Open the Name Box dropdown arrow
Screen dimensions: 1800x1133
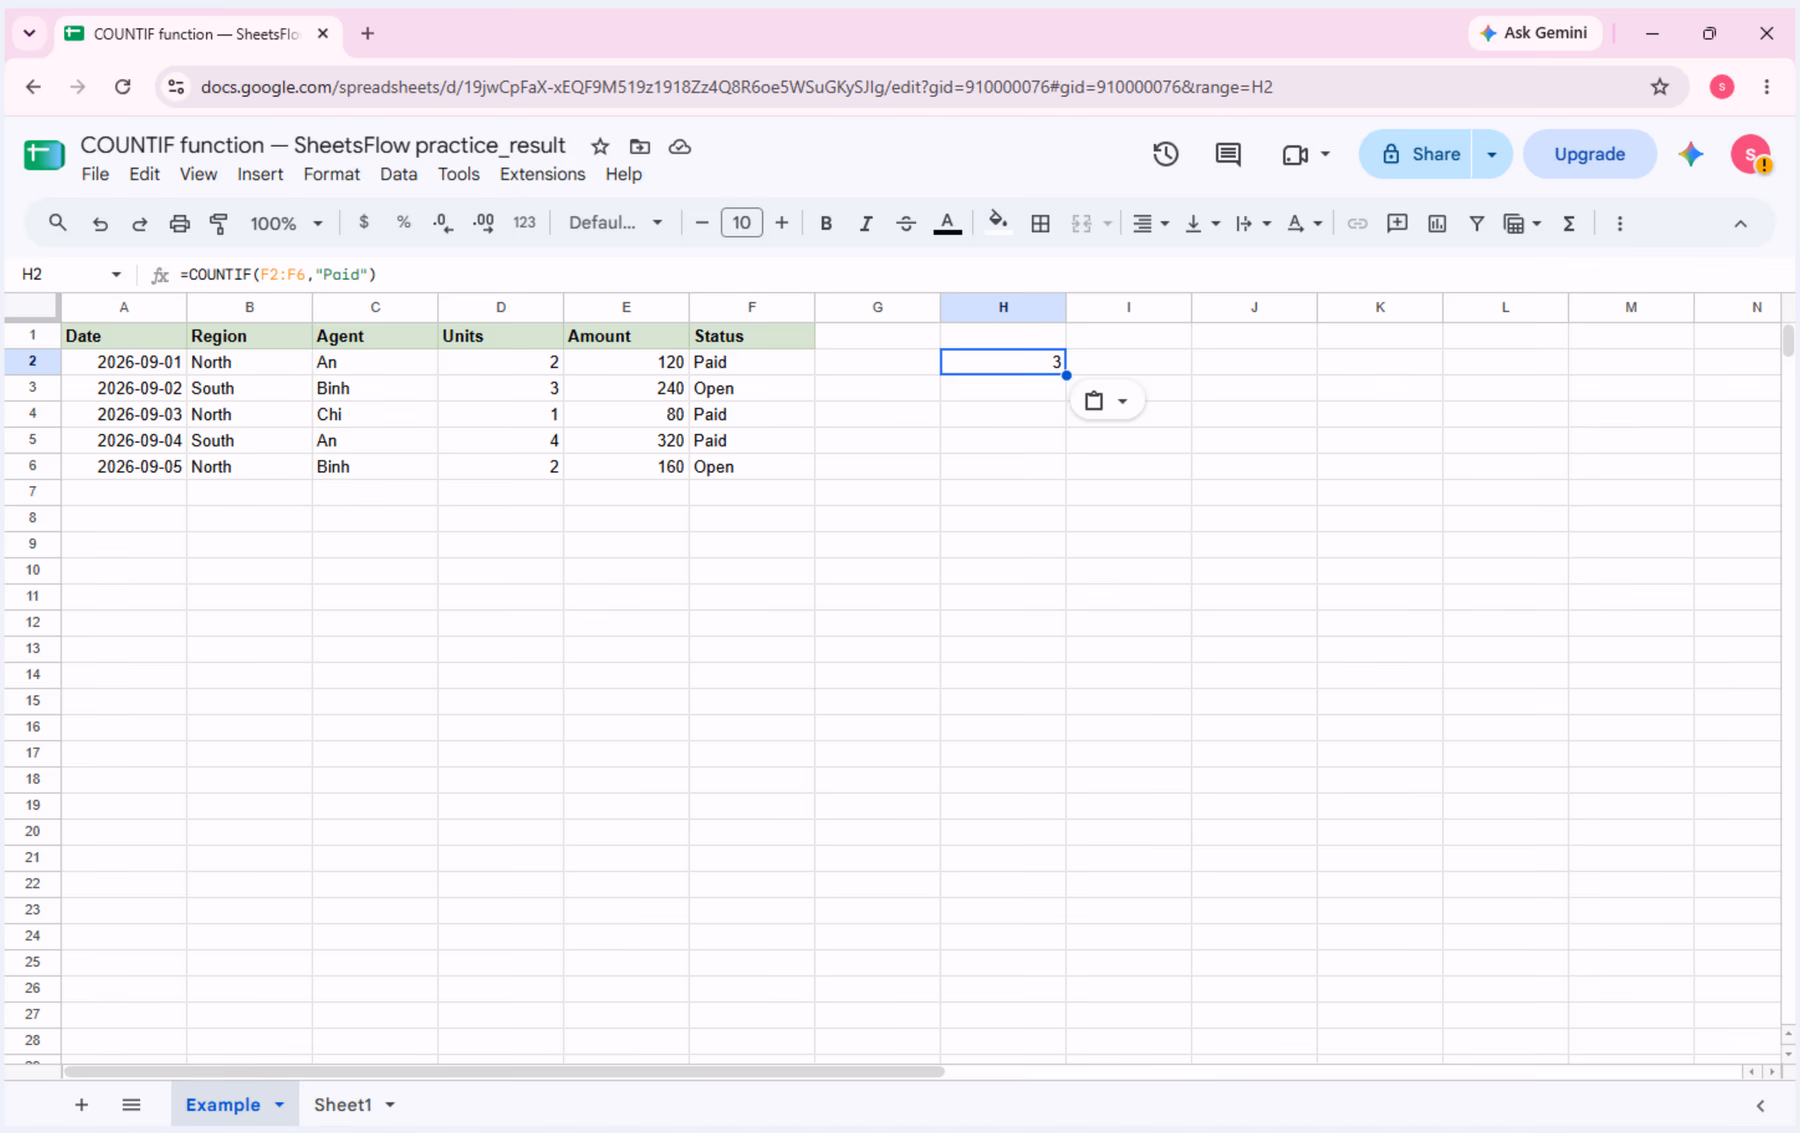116,274
